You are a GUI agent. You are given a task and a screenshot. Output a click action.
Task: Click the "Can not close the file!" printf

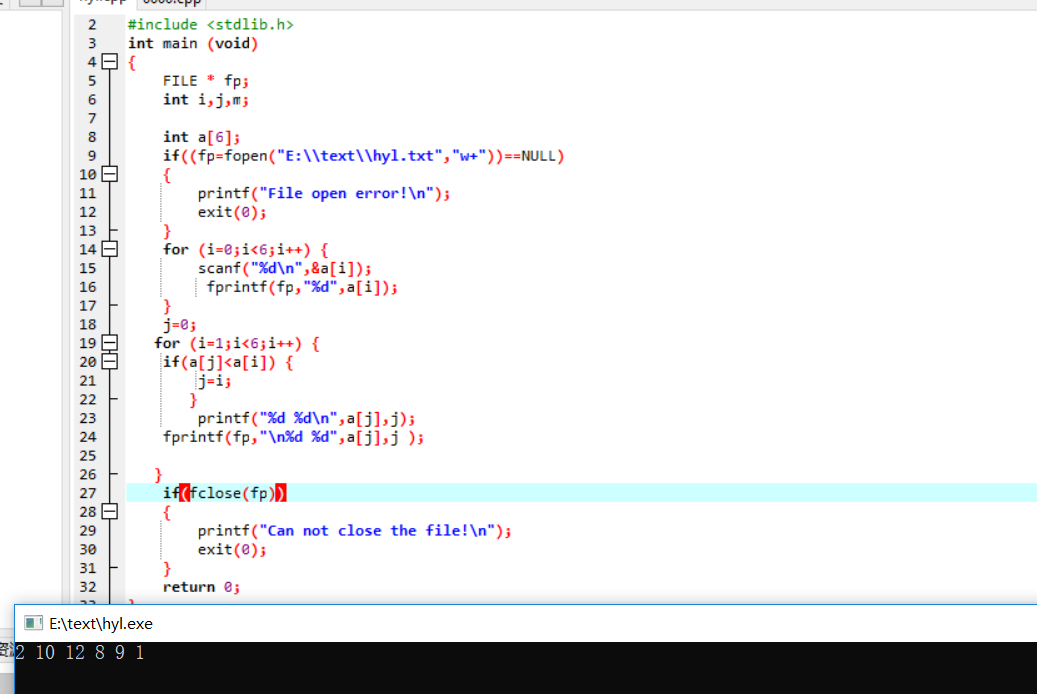[x=354, y=531]
